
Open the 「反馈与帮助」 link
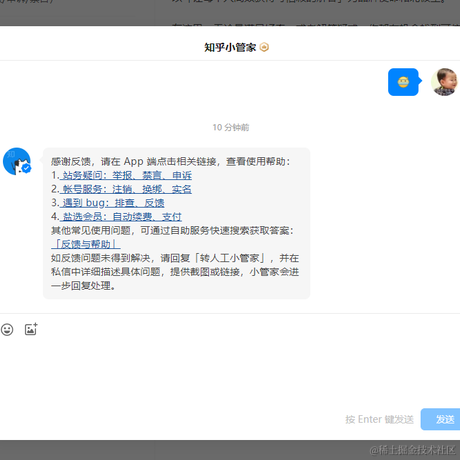click(x=86, y=244)
